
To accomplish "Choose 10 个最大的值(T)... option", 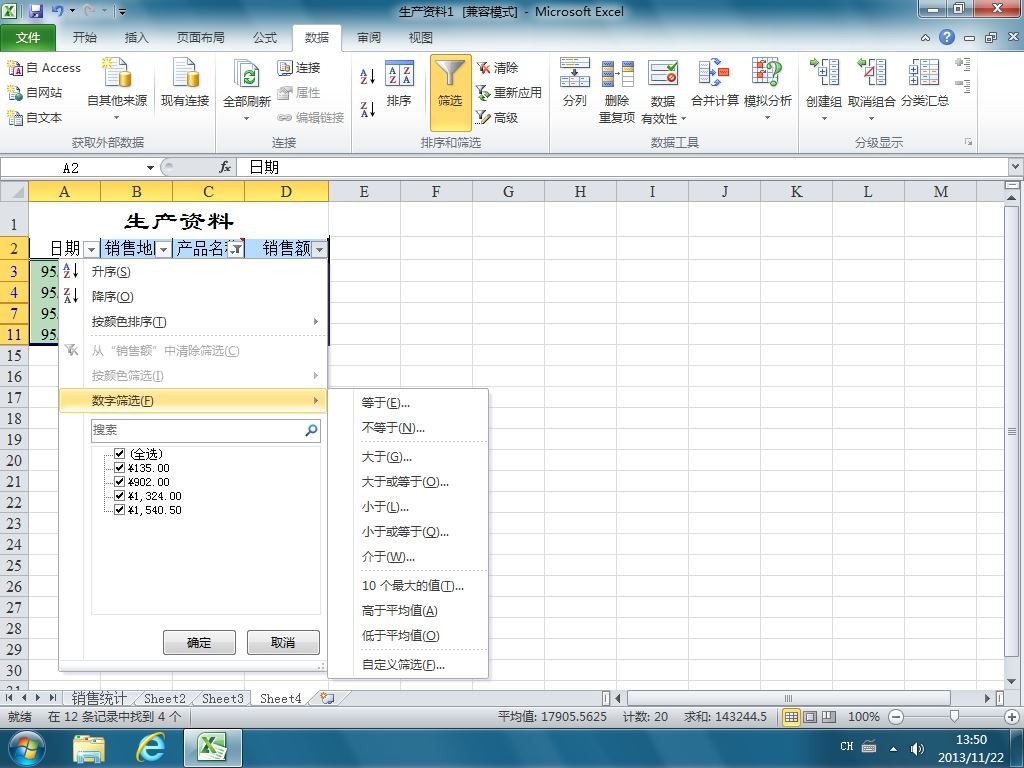I will point(408,586).
